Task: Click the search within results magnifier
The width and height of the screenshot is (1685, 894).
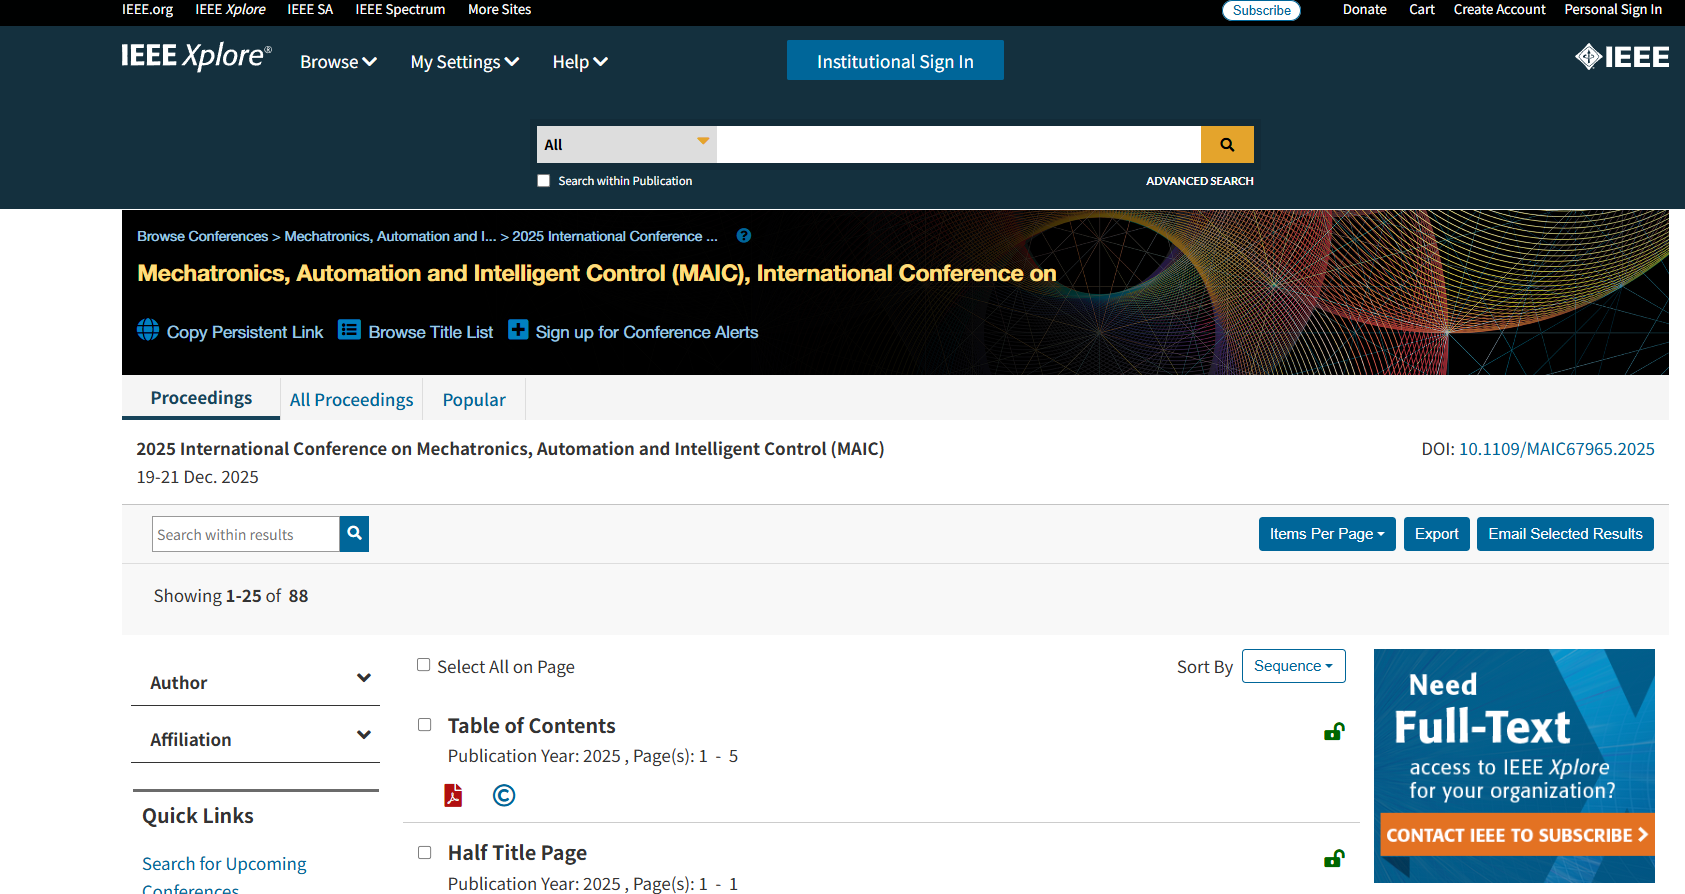Action: tap(354, 534)
